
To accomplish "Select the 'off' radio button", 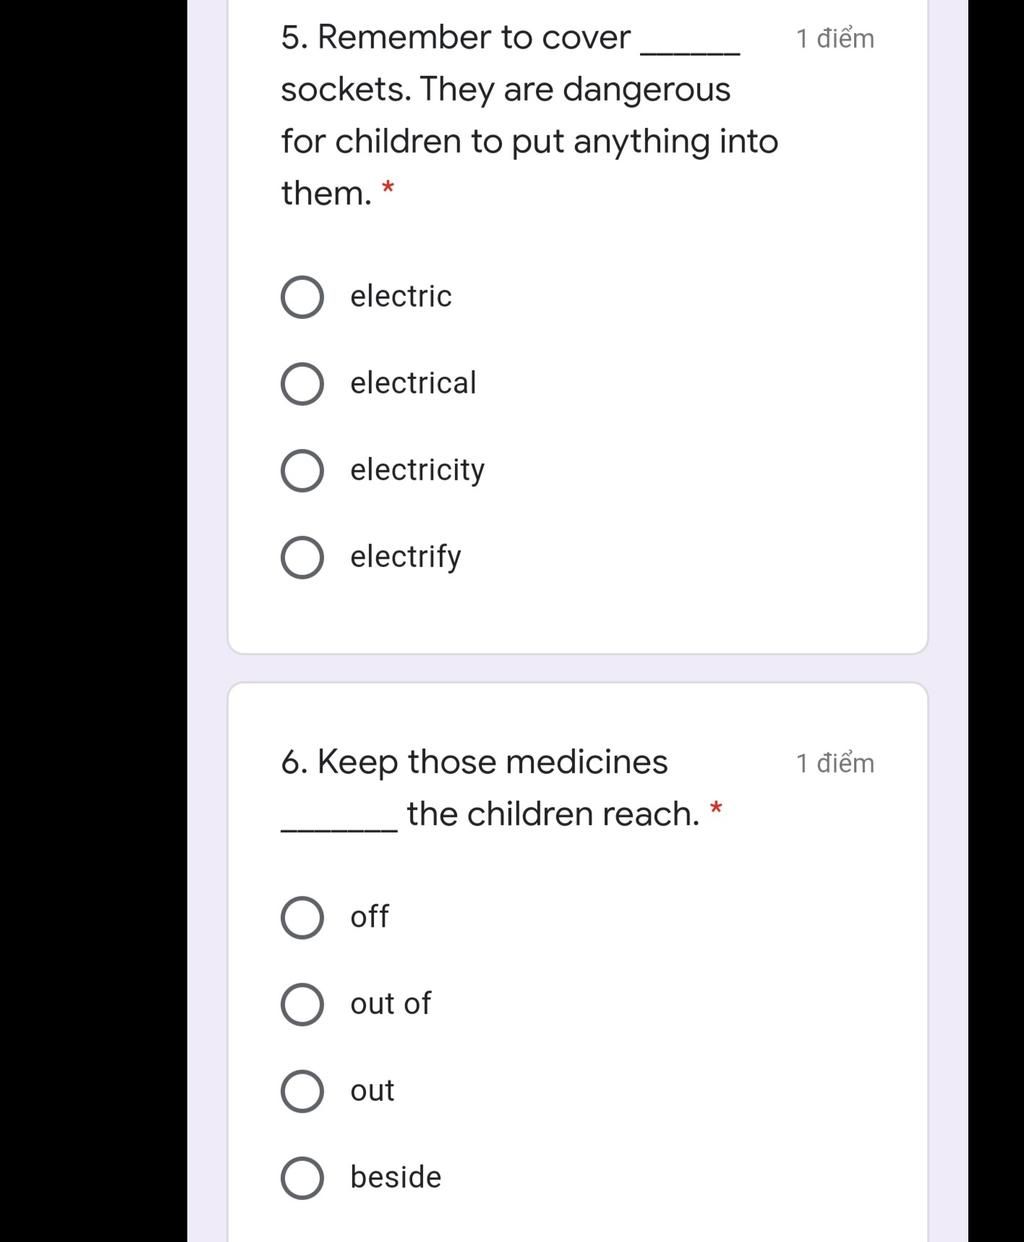I will 302,918.
